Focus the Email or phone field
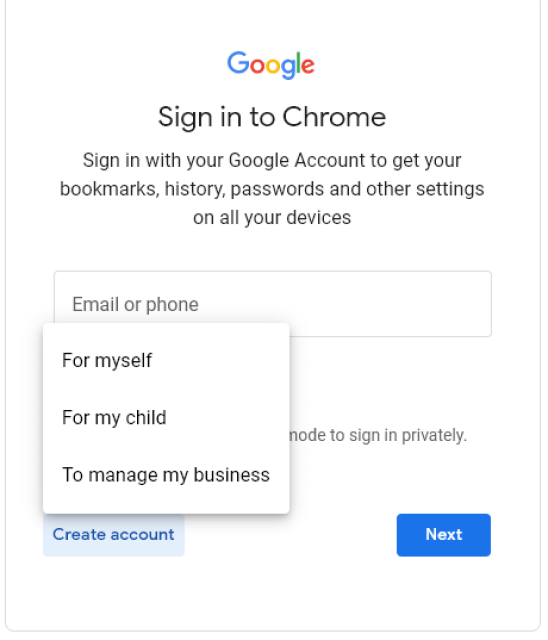548x640 pixels. 273,304
